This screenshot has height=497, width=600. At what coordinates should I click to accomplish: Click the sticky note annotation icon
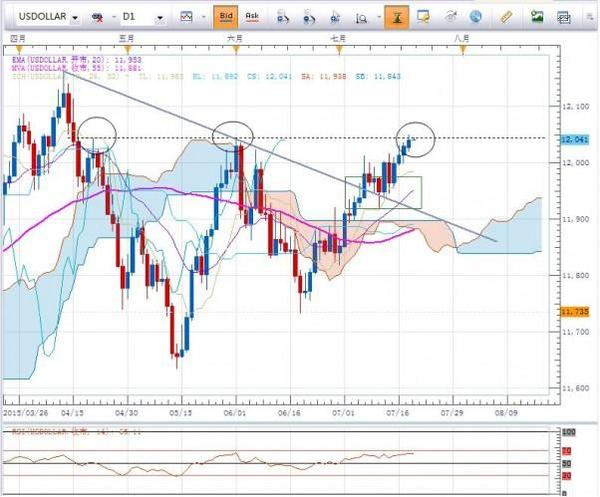click(424, 17)
